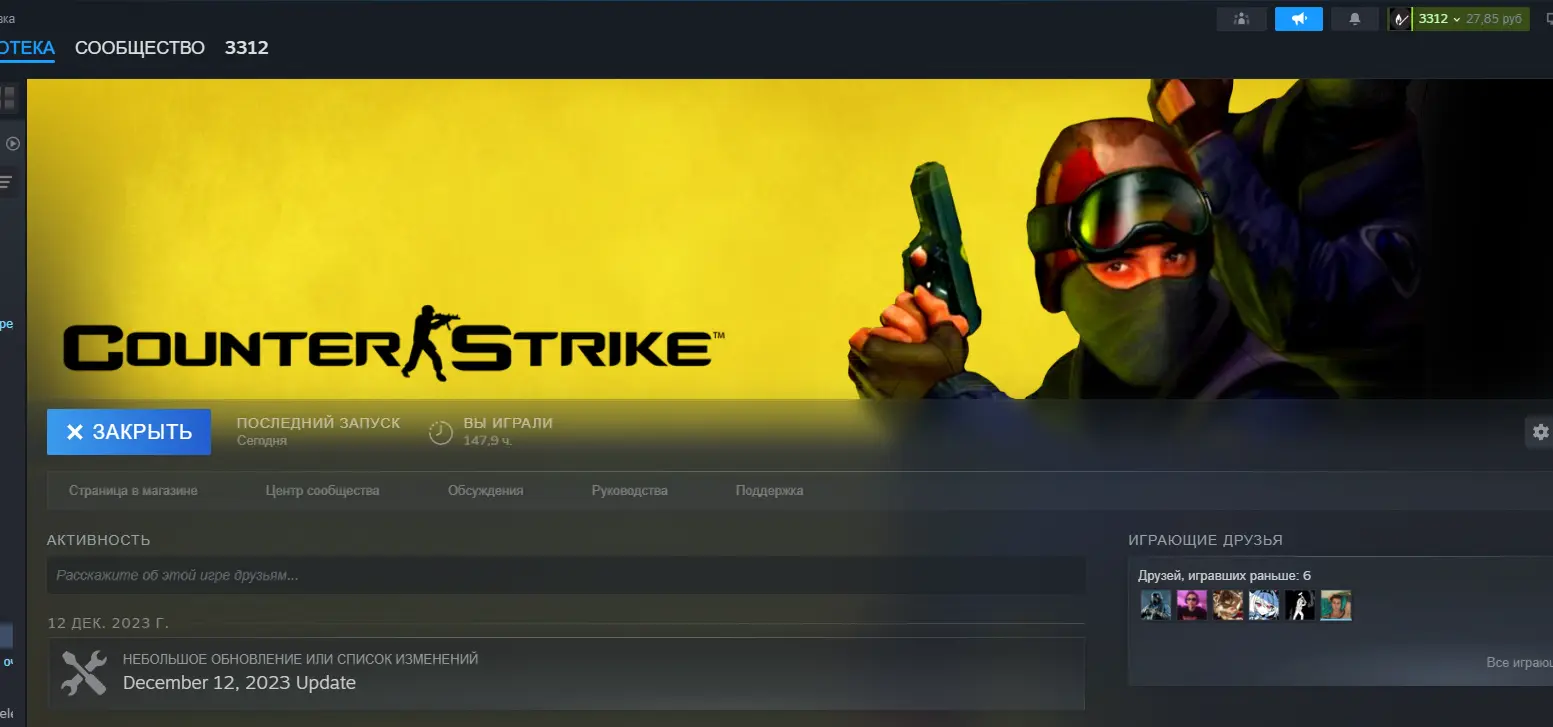Click the armored soldier friend avatar

click(x=1156, y=605)
